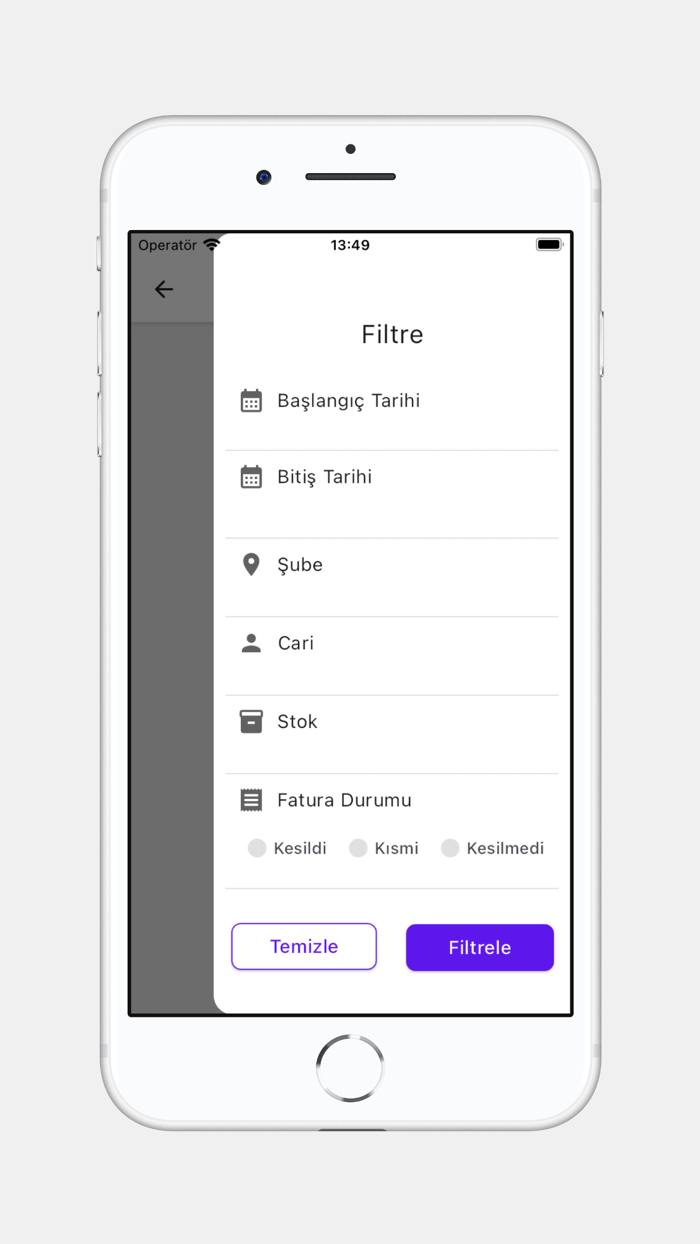Select the Kesildi radio option
This screenshot has width=700, height=1244.
point(257,848)
